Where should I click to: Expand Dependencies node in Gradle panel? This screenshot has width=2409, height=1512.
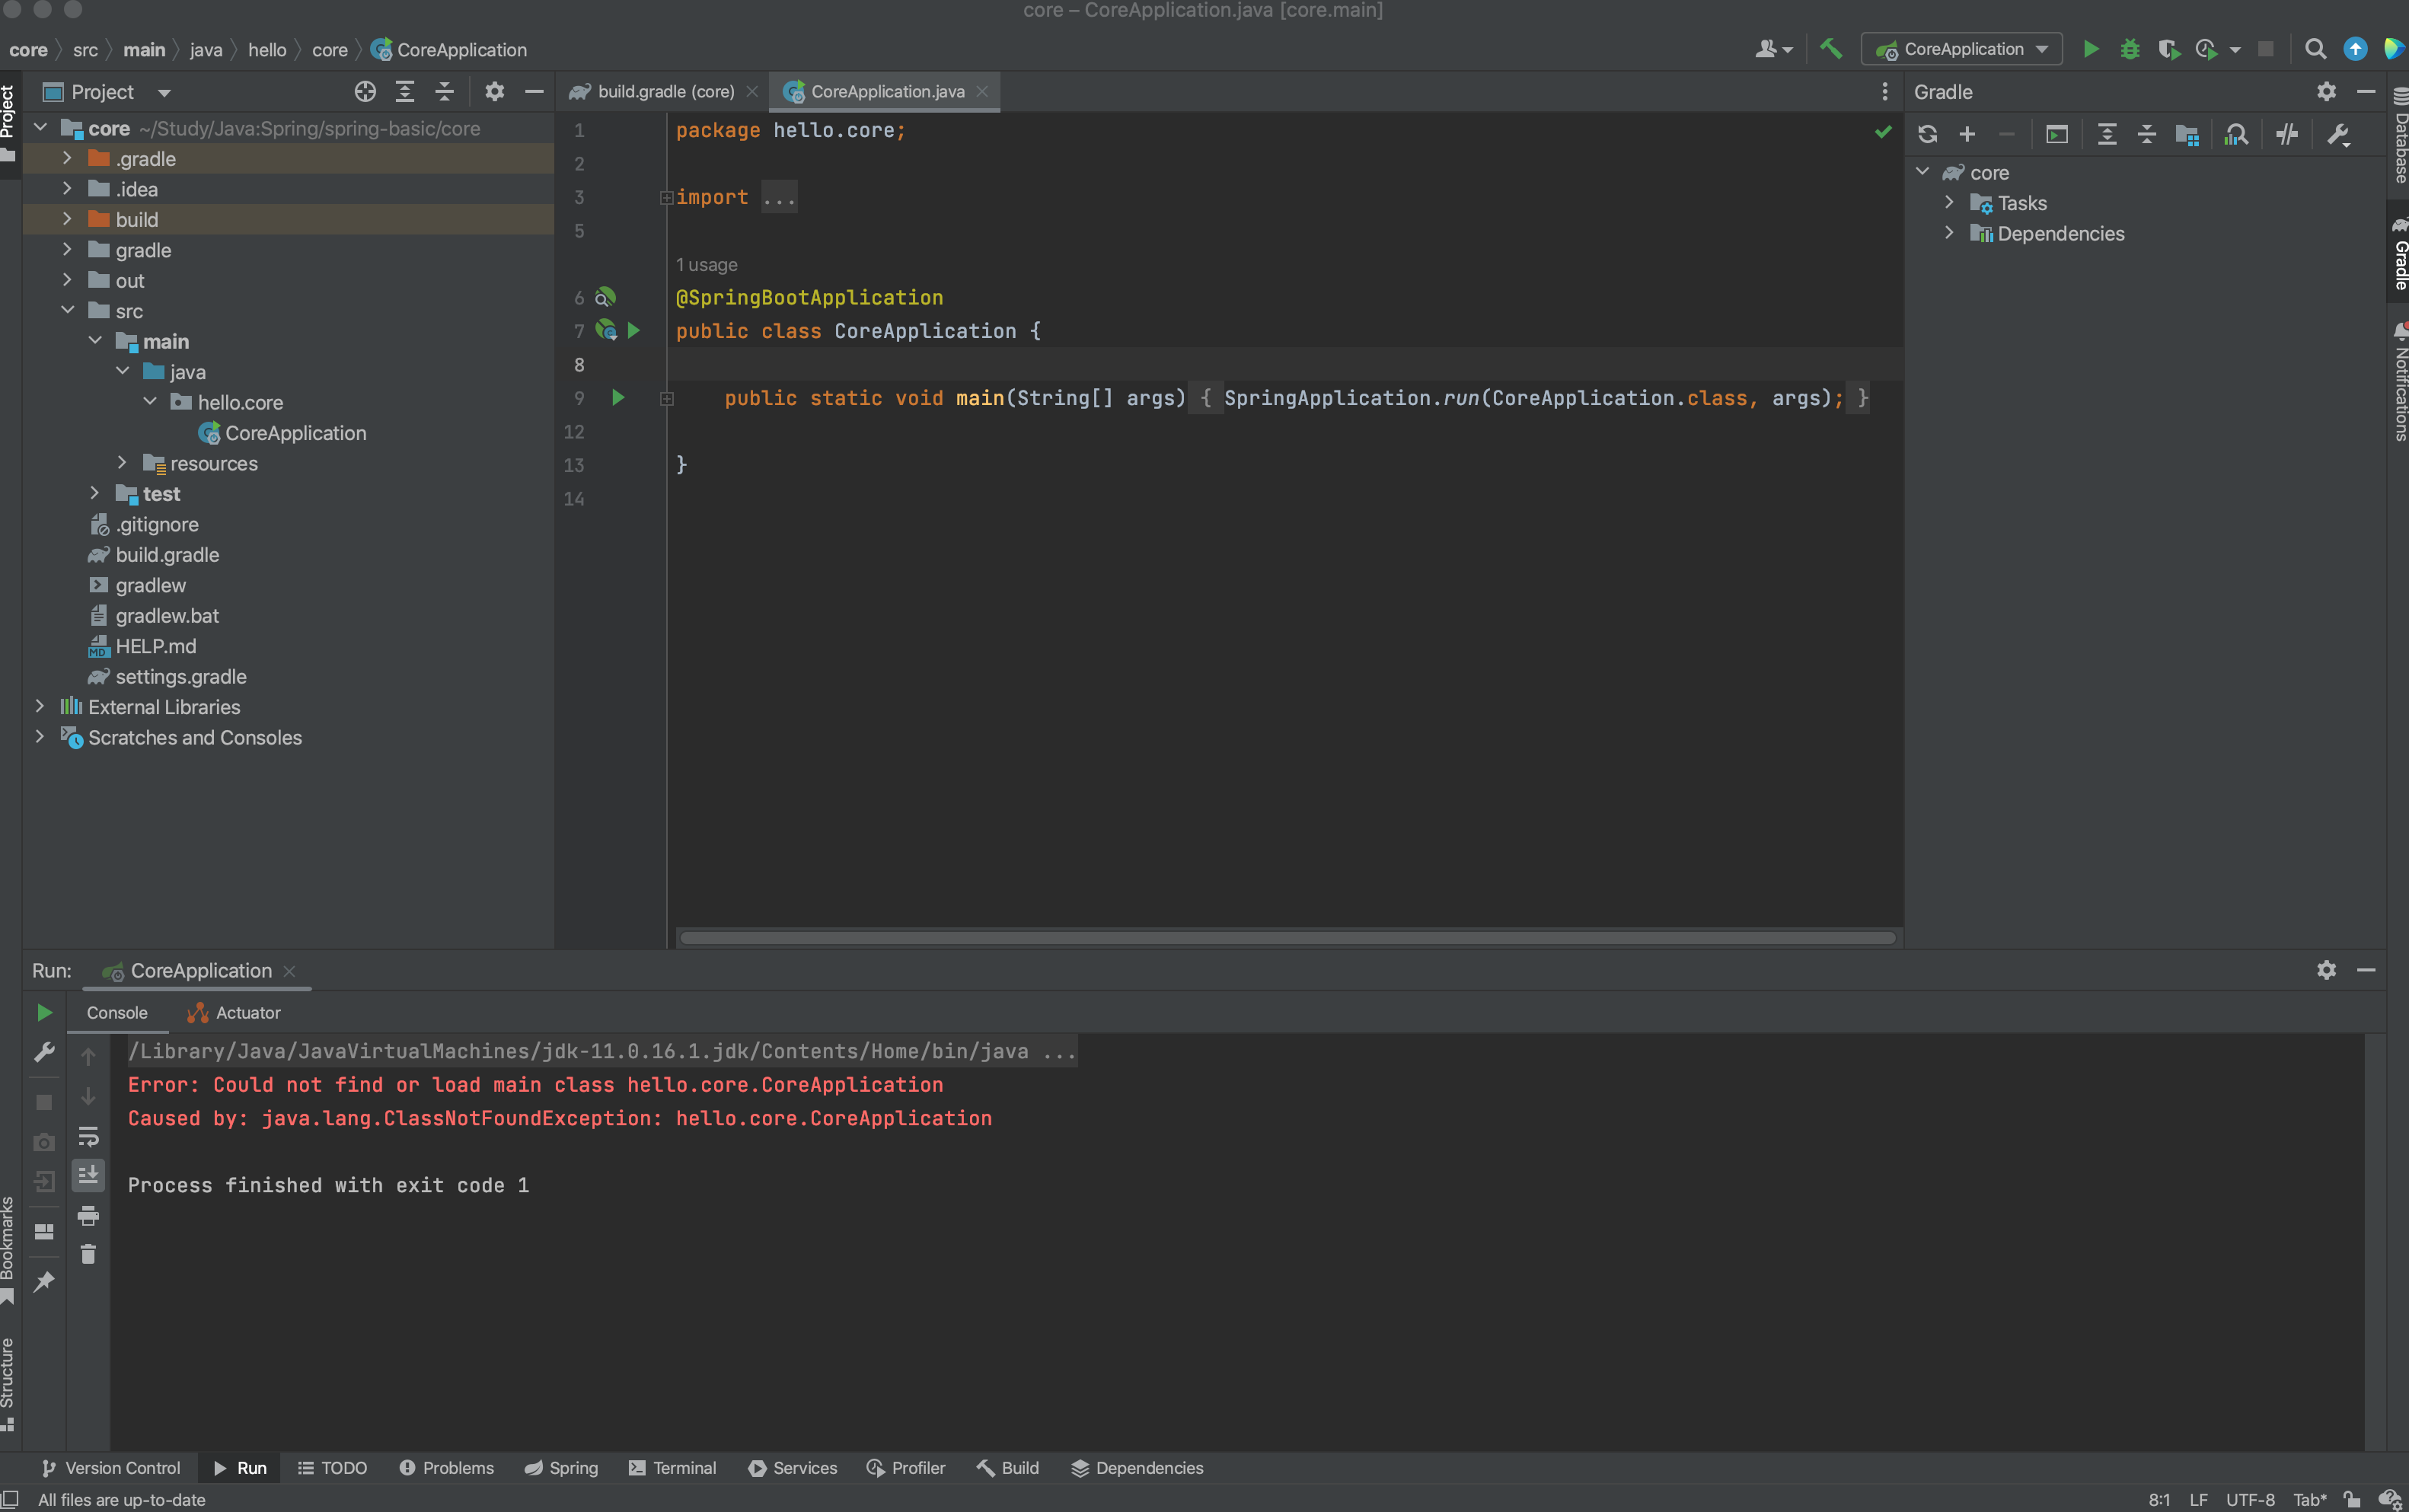1949,233
